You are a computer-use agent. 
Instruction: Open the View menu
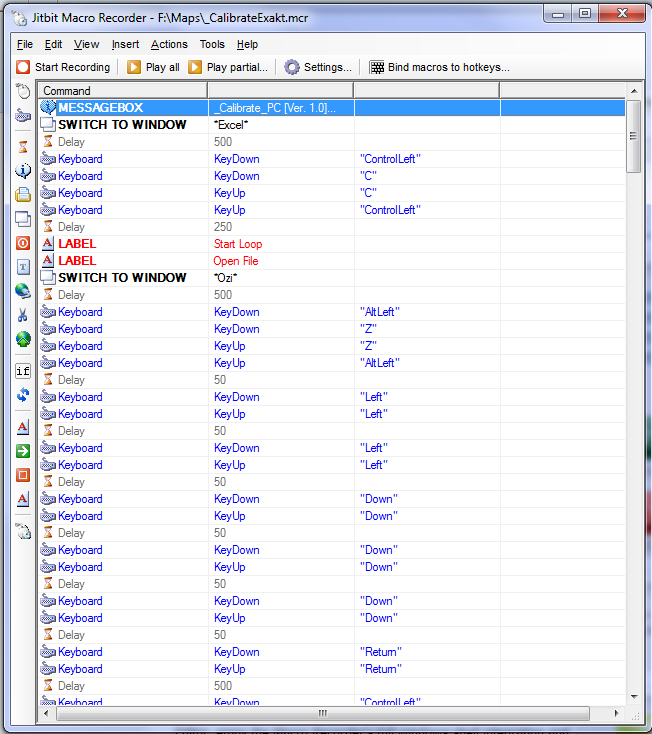click(x=87, y=44)
